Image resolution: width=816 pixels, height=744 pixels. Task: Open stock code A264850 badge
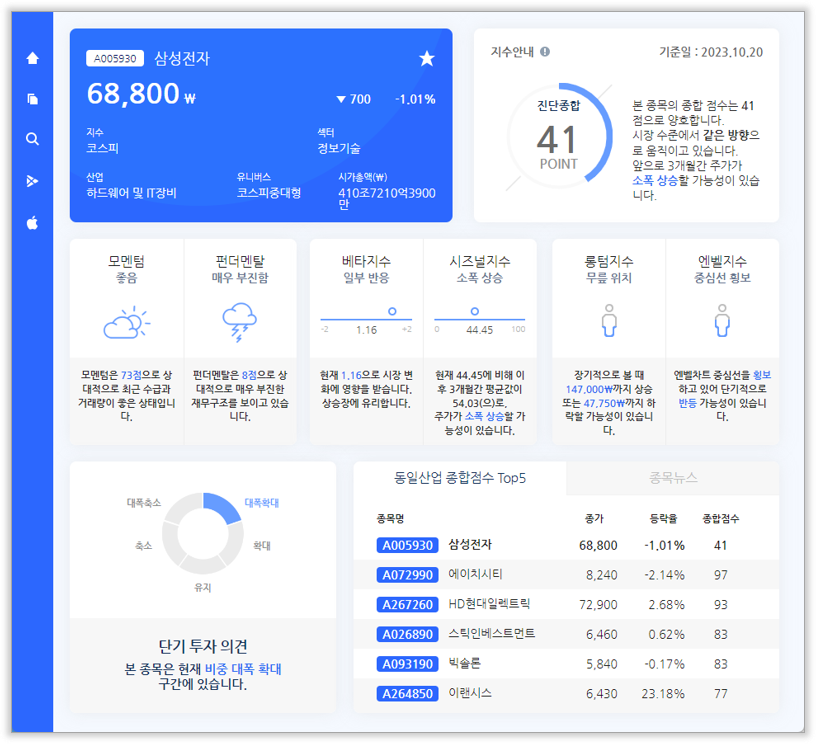[x=407, y=694]
